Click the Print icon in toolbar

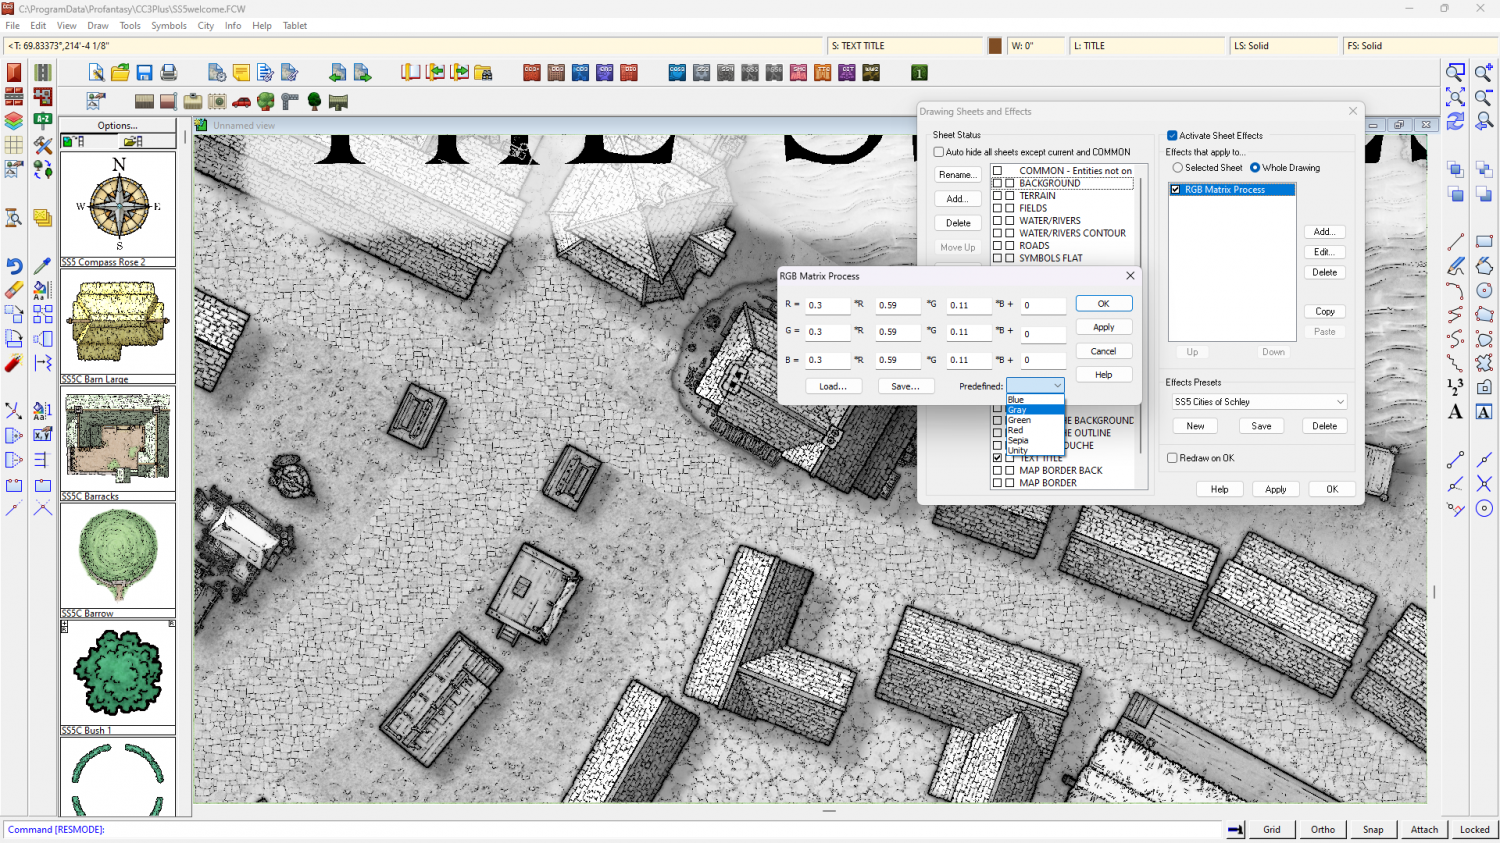coord(169,73)
